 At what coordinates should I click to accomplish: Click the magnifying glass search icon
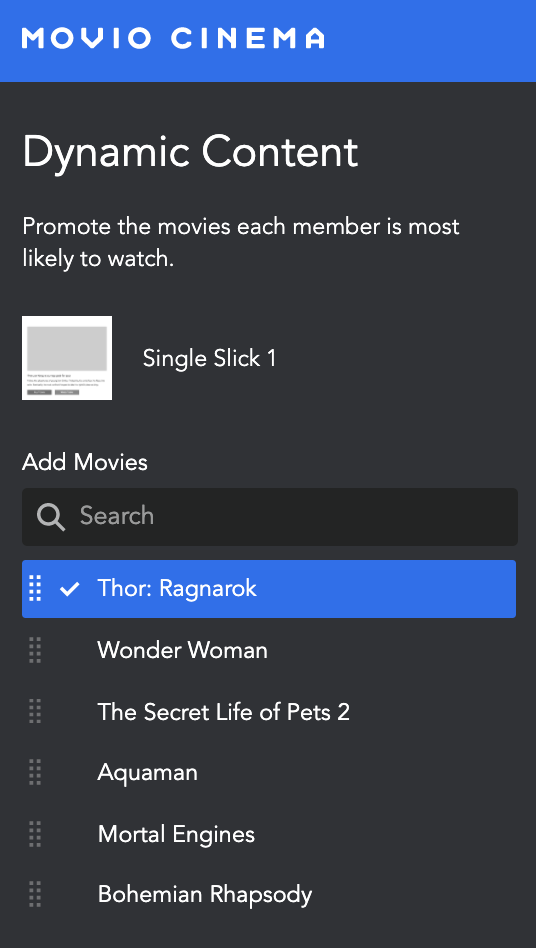[x=51, y=518]
